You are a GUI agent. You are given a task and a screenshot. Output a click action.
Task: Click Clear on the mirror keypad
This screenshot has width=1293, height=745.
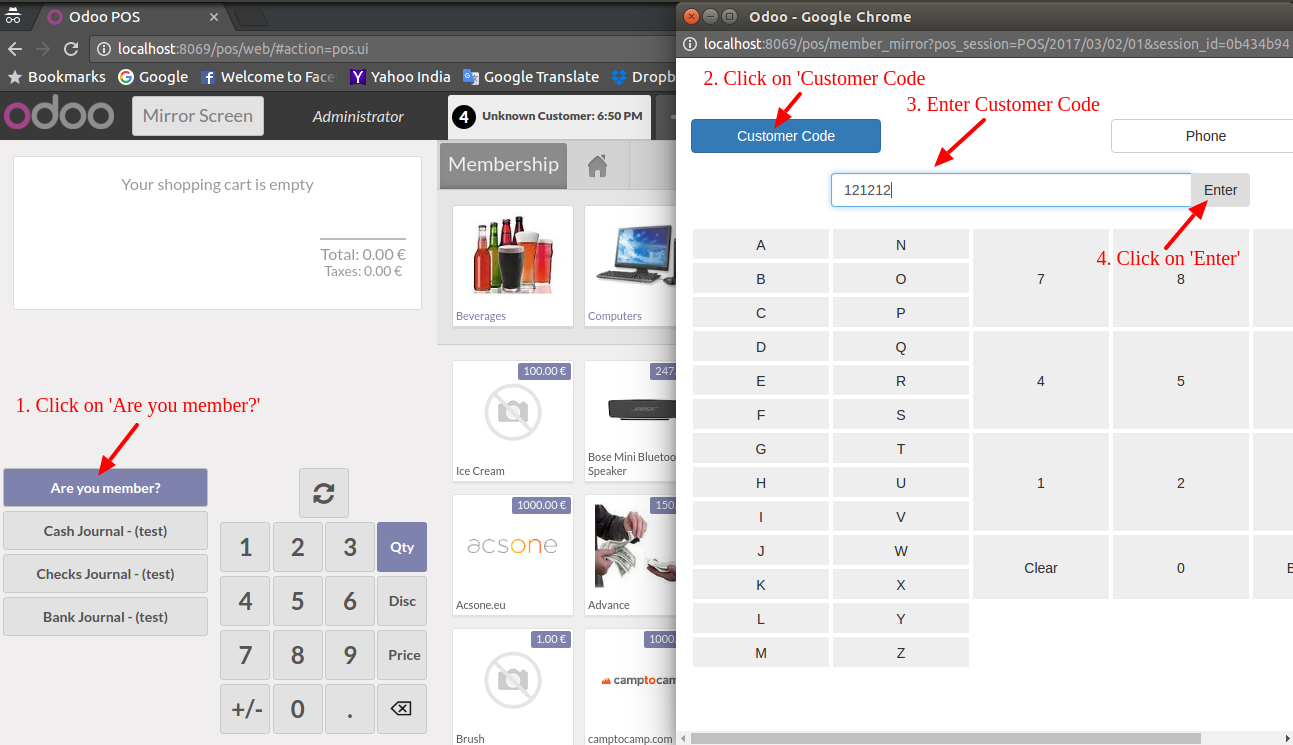(x=1041, y=567)
